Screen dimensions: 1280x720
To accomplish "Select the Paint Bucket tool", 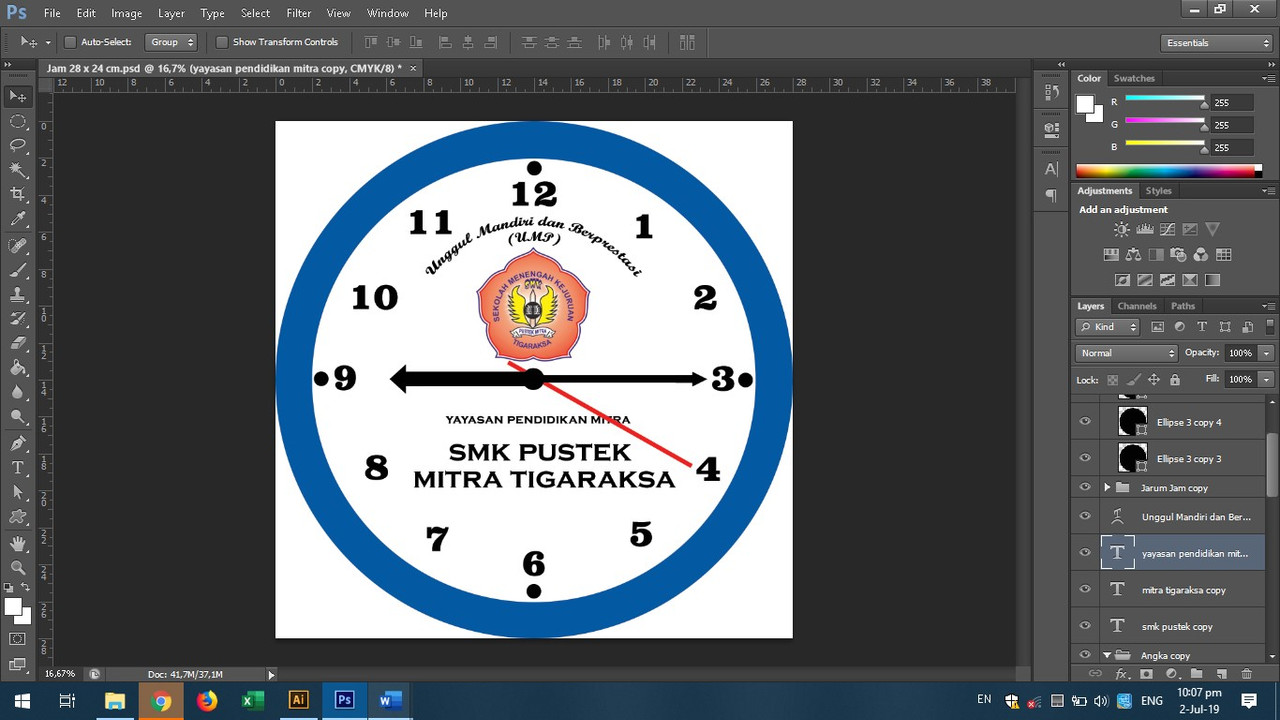I will click(18, 368).
